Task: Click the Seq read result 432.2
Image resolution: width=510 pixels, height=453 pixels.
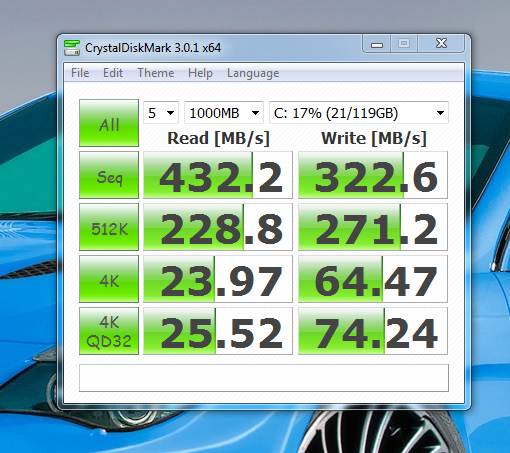Action: coord(218,175)
